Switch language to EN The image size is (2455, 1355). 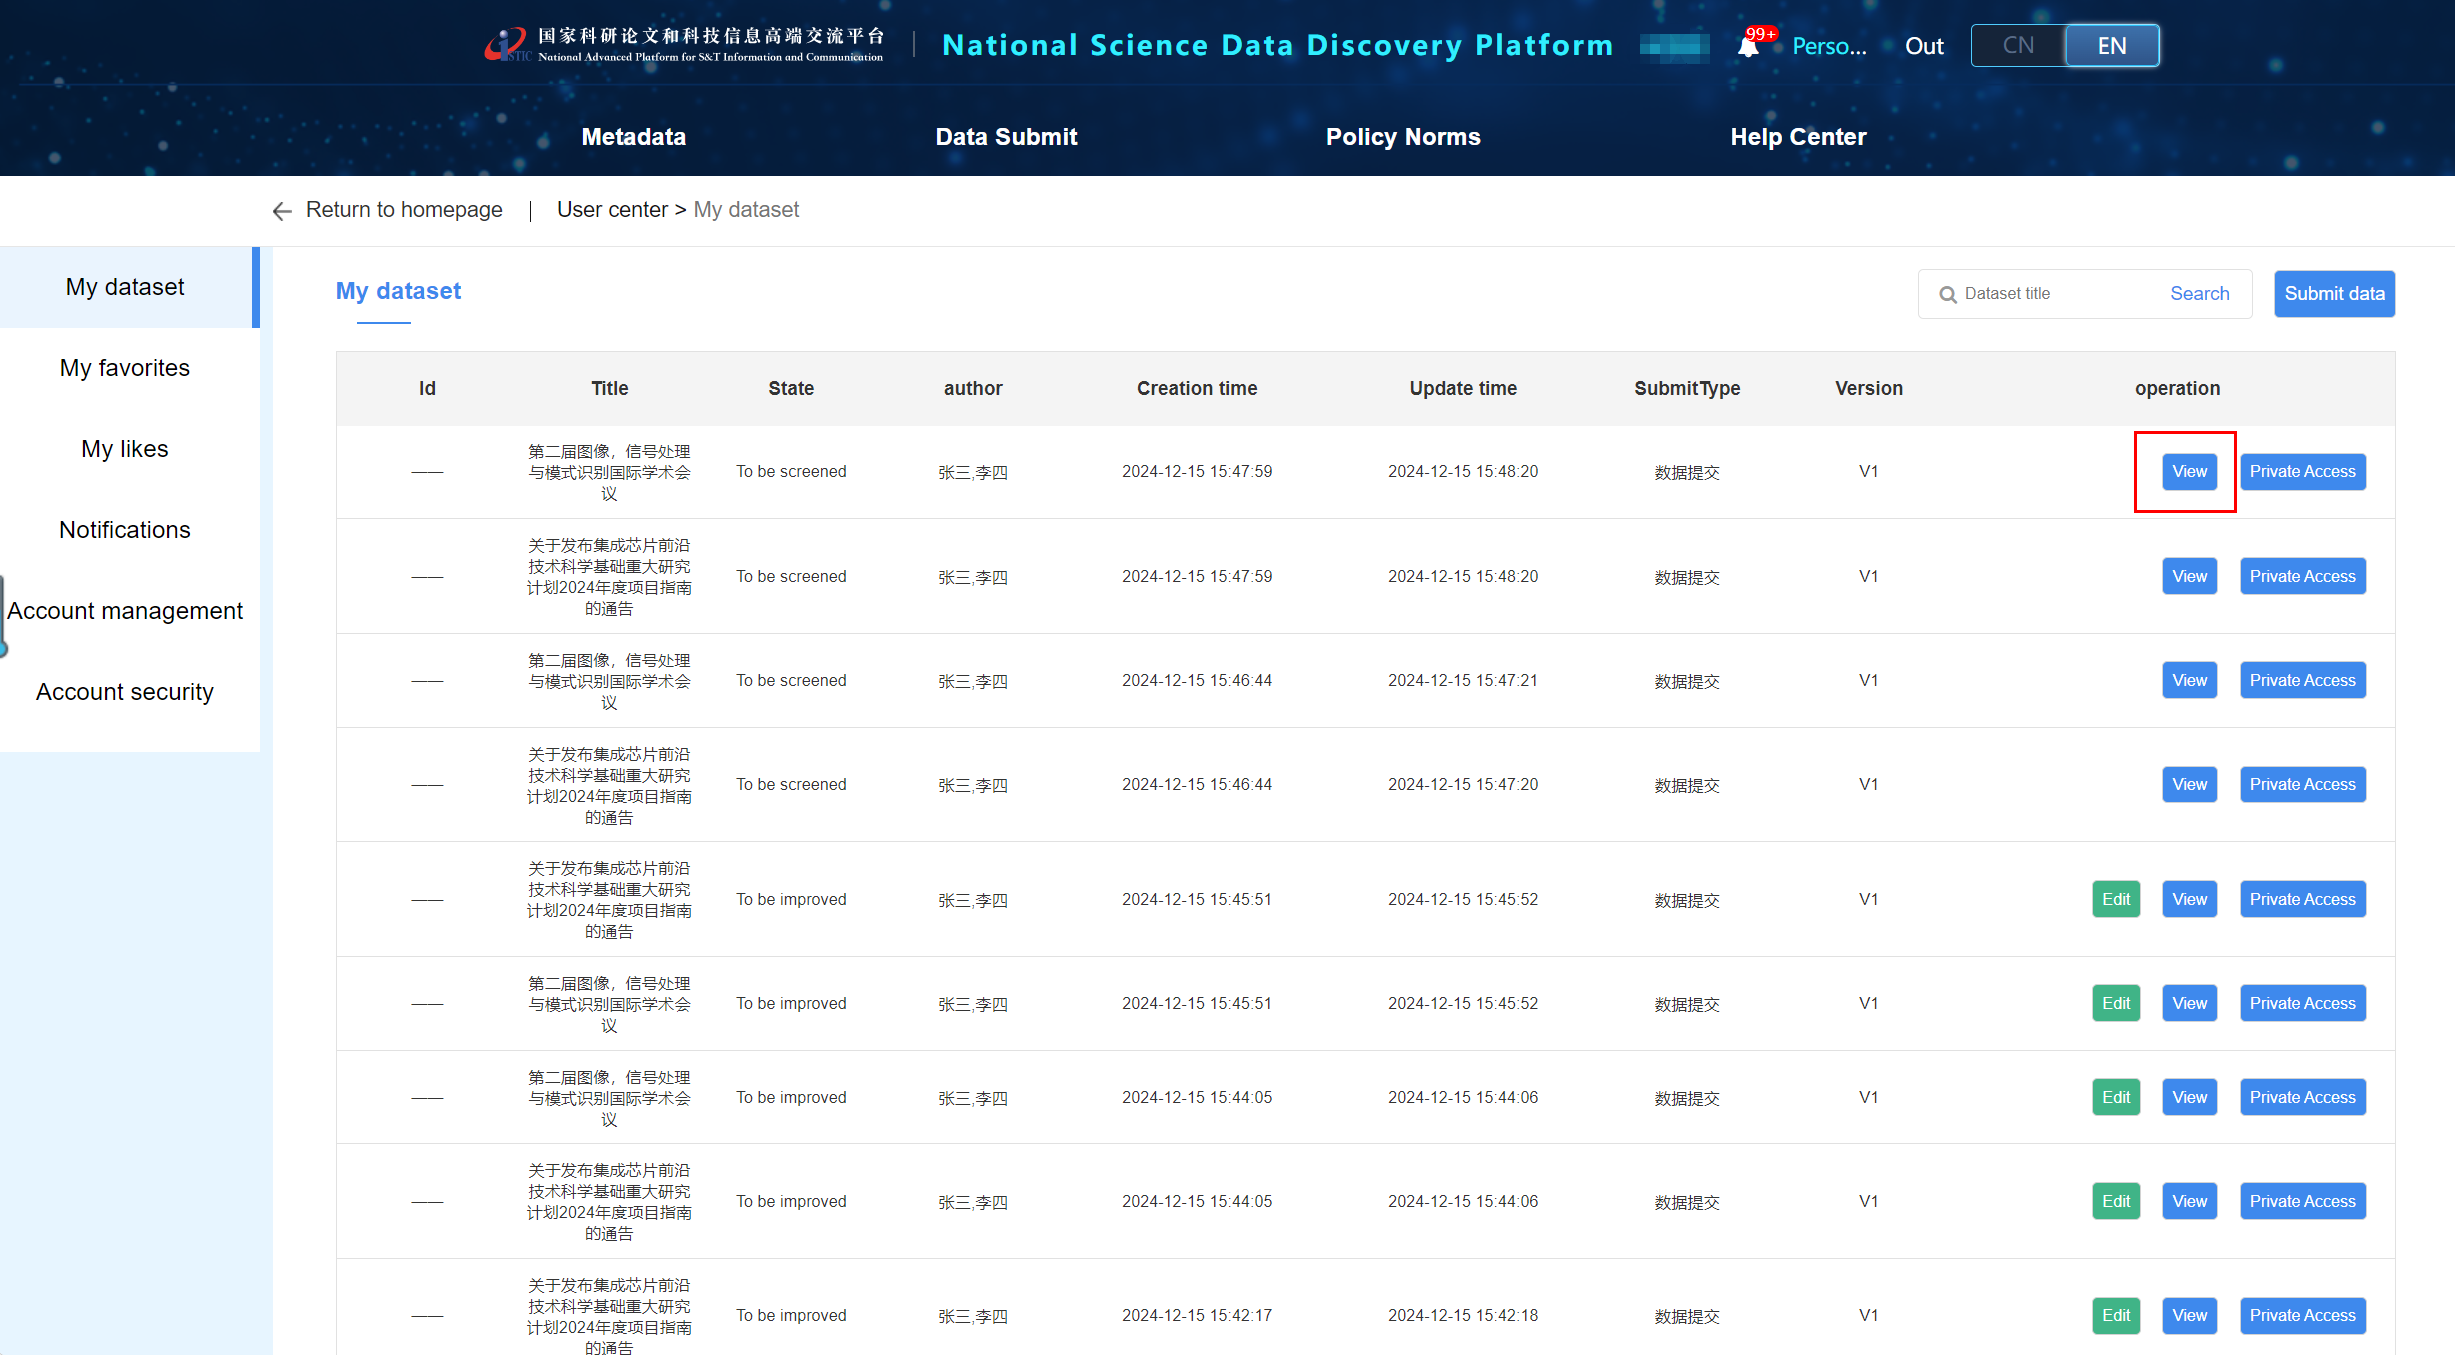coord(2111,46)
